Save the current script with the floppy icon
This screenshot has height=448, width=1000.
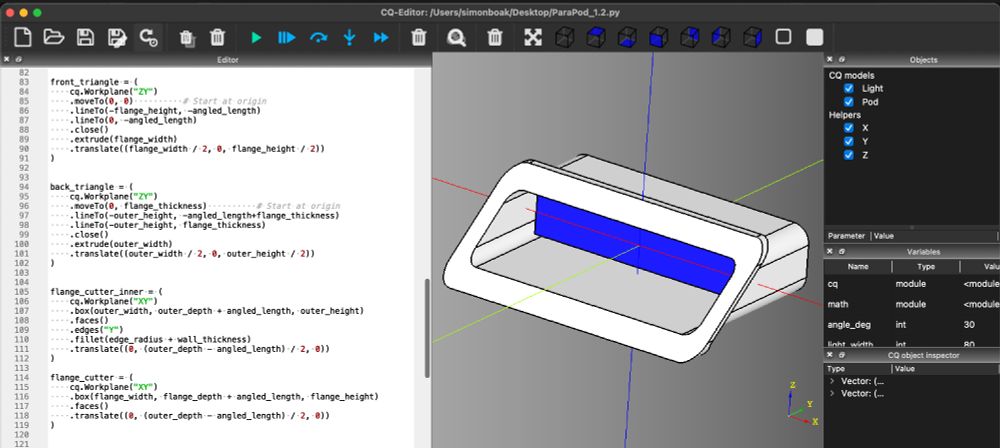point(85,37)
